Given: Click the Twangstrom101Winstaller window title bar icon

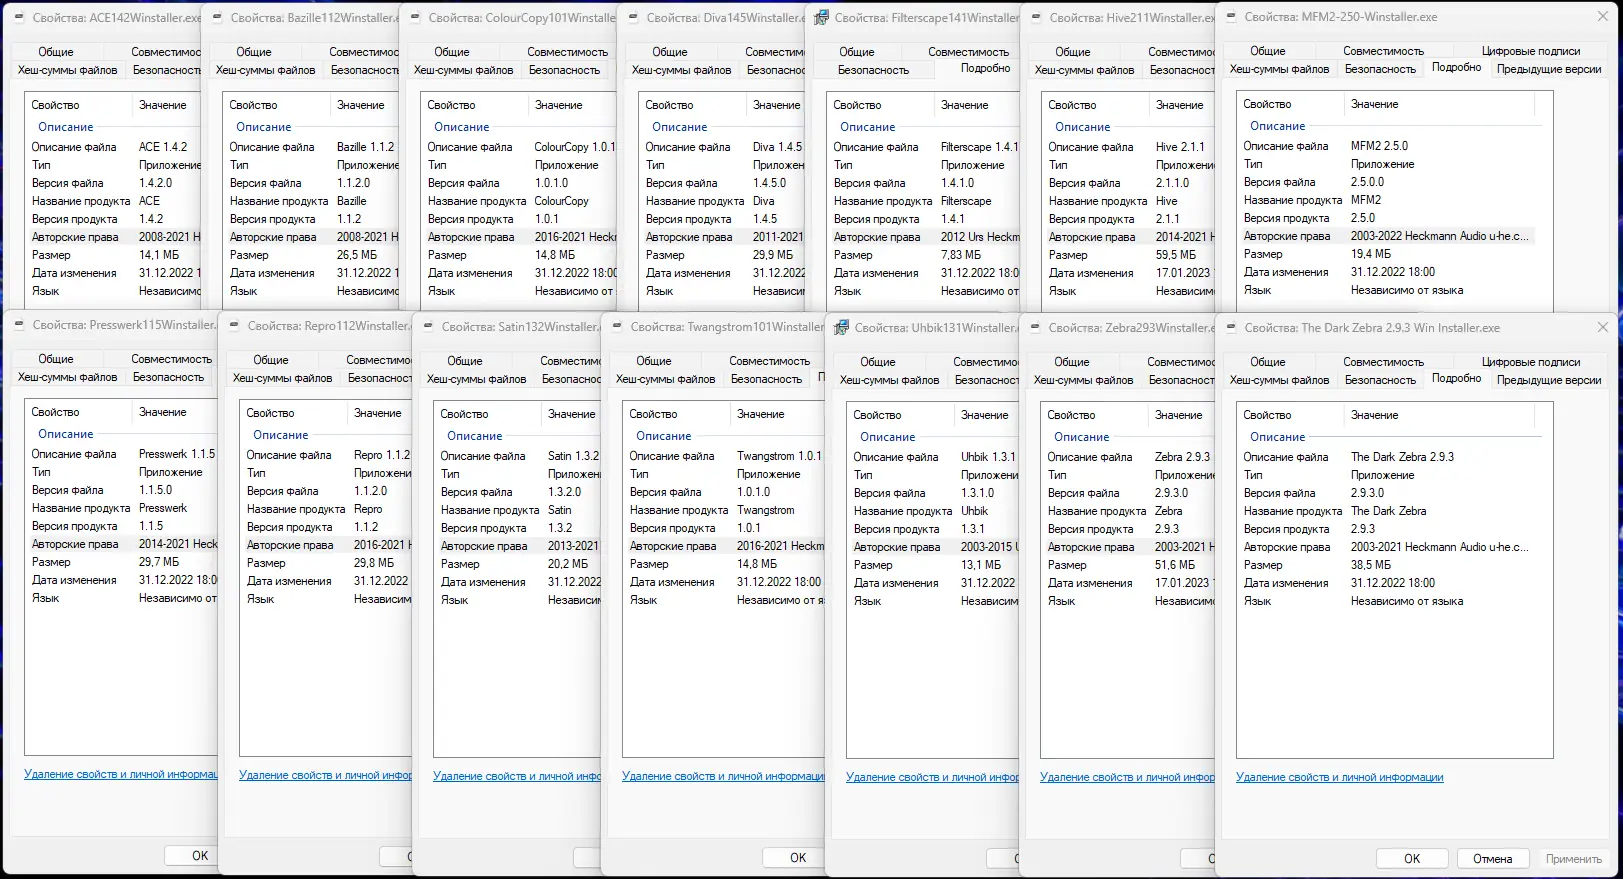Looking at the screenshot, I should pyautogui.click(x=617, y=327).
